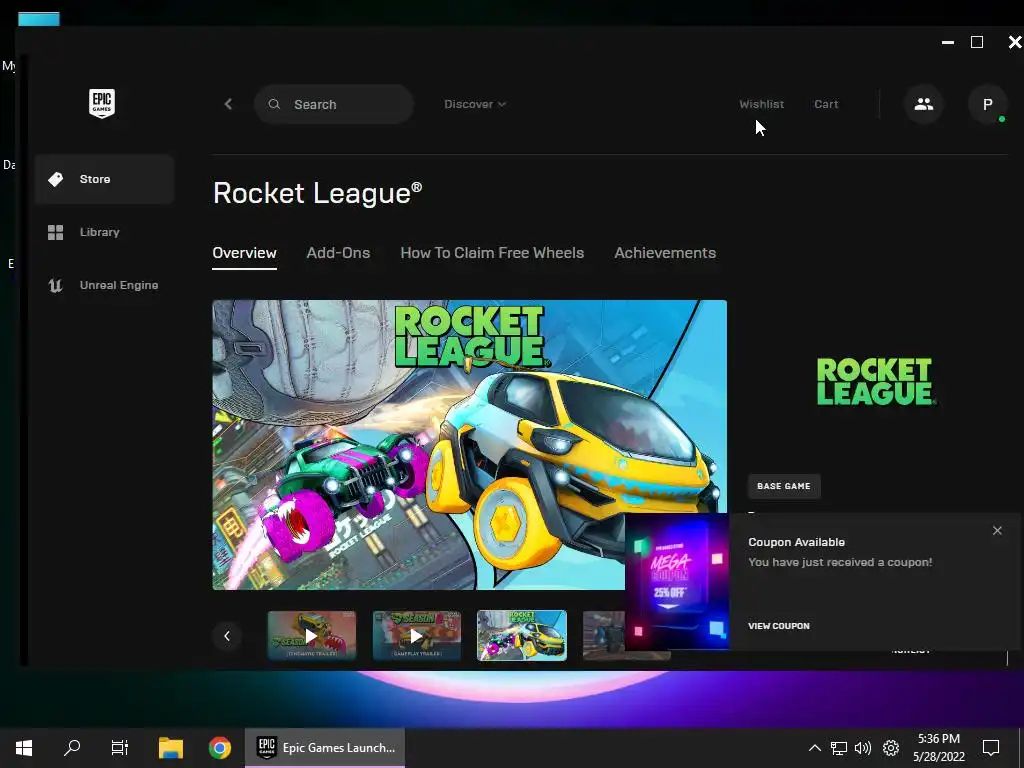Open File Explorer from the taskbar
Image resolution: width=1024 pixels, height=768 pixels.
pos(170,748)
